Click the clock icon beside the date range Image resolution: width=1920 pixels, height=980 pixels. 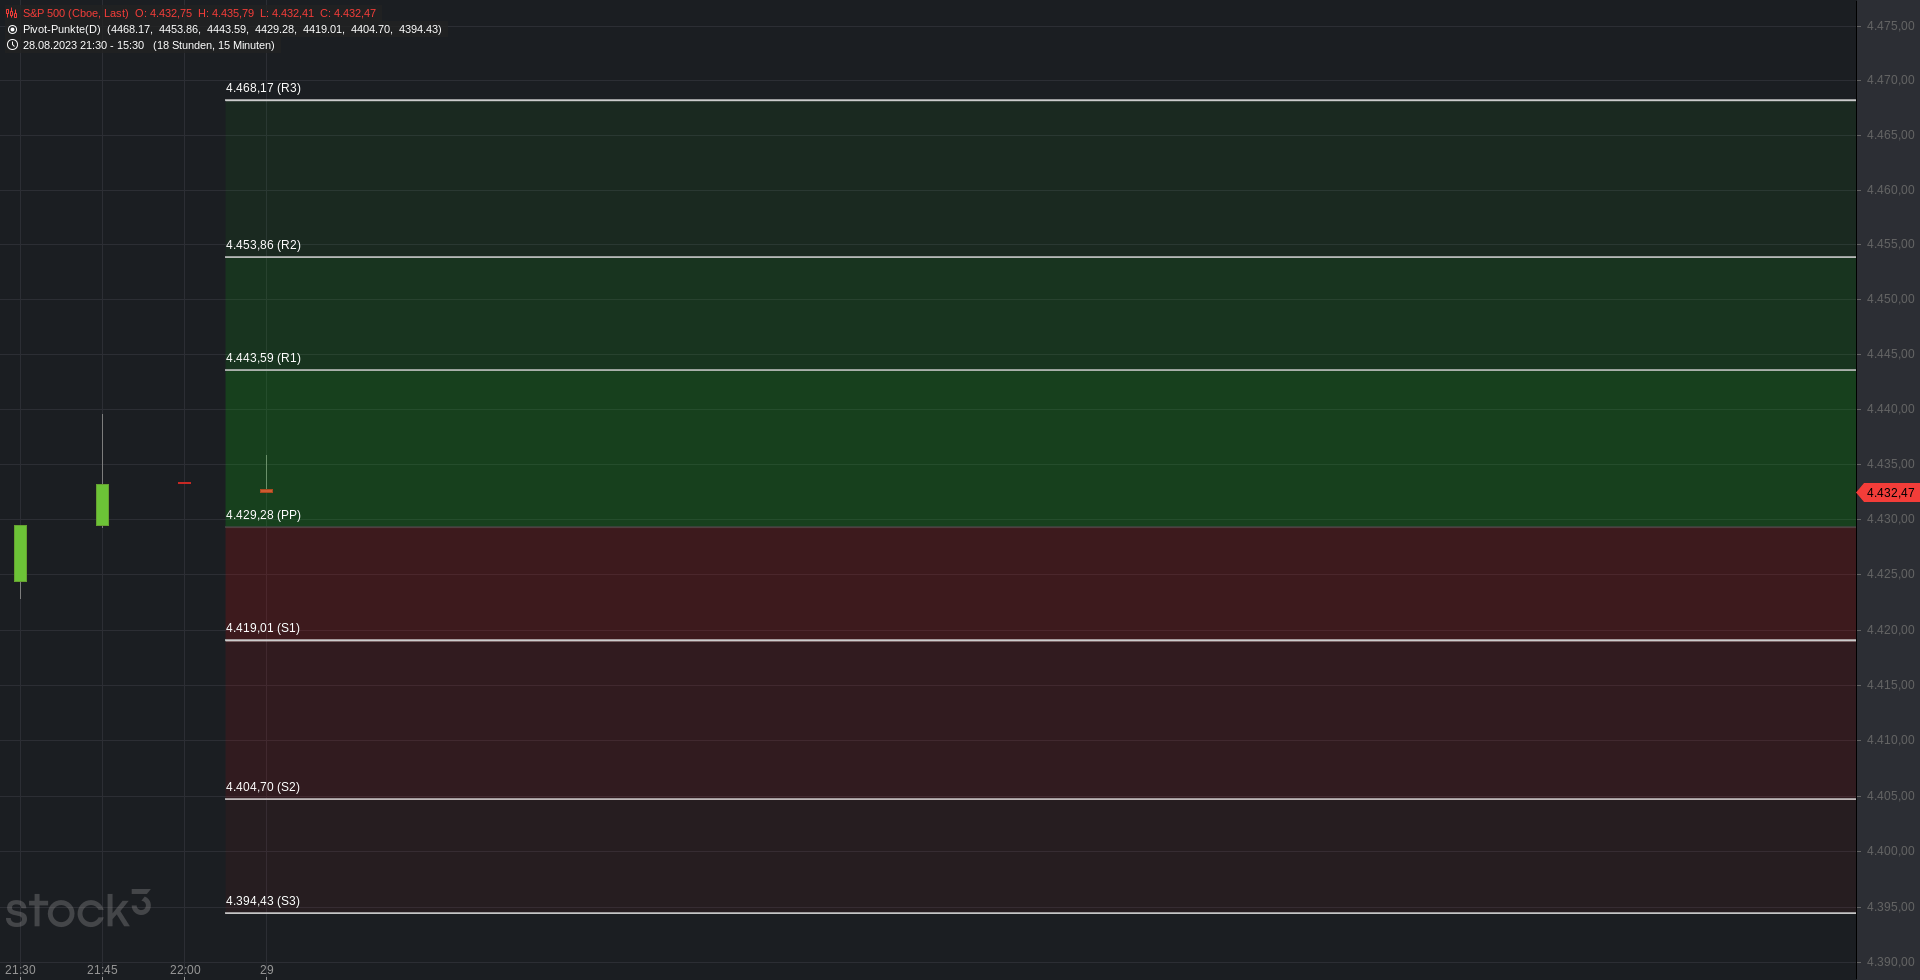pos(12,45)
